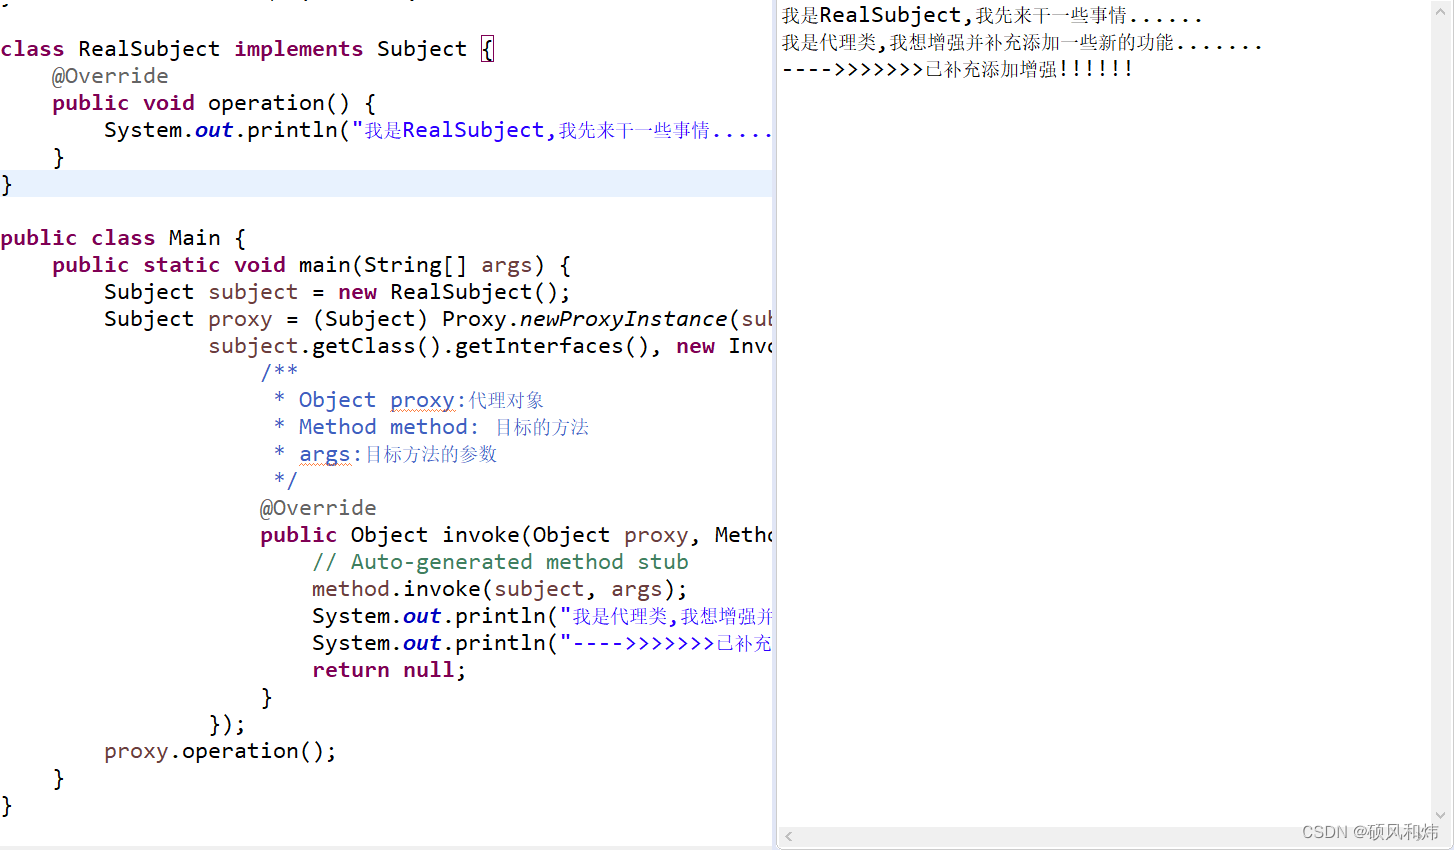Click the 'public static void main' line
Image resolution: width=1454 pixels, height=850 pixels.
point(312,265)
